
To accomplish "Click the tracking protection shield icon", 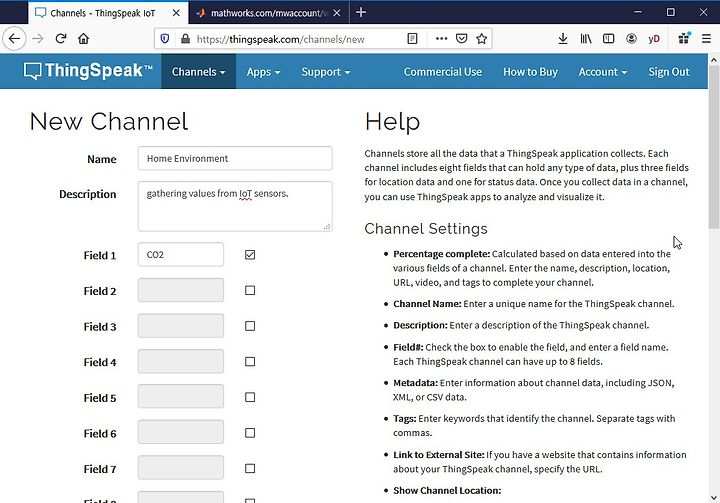I will click(165, 39).
